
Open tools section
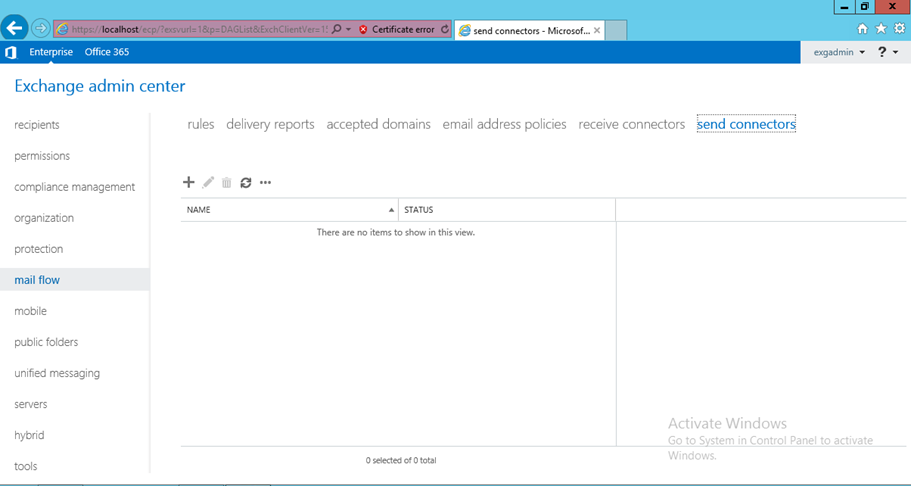(x=26, y=466)
